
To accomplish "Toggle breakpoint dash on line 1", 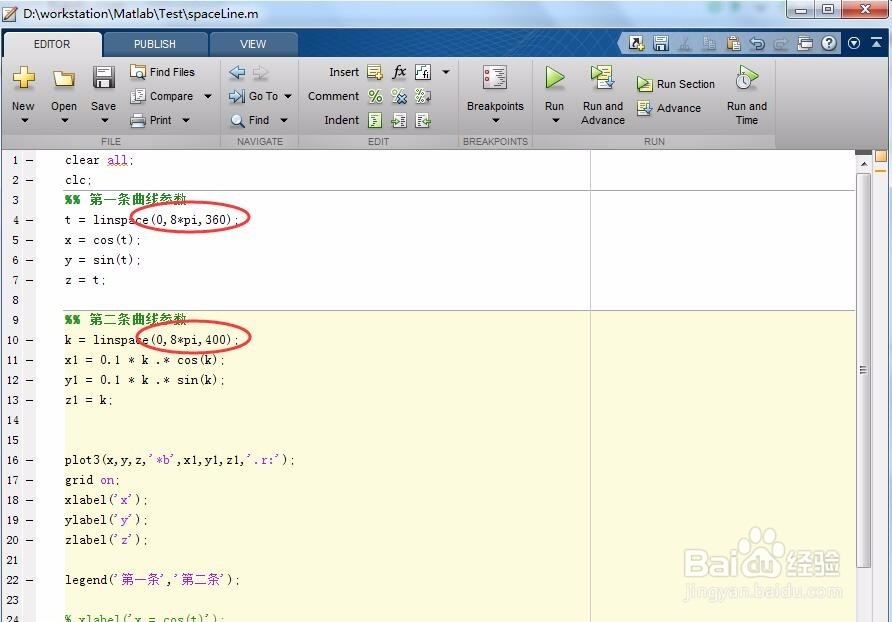I will (30, 160).
